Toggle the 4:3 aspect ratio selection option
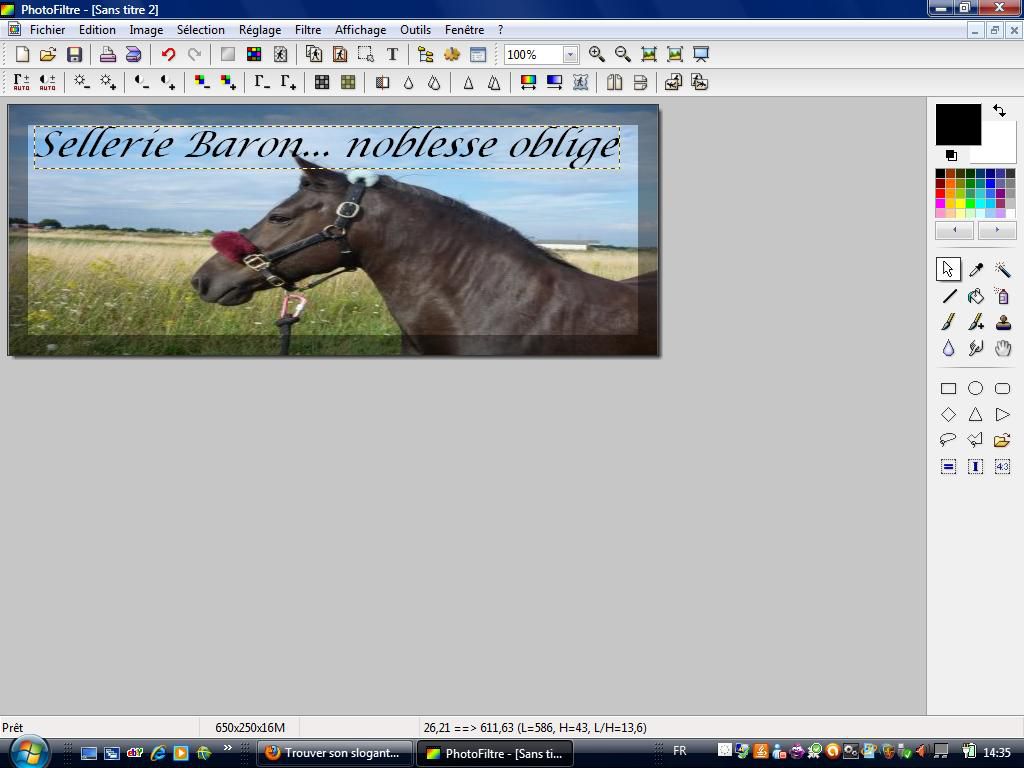 click(x=1002, y=466)
